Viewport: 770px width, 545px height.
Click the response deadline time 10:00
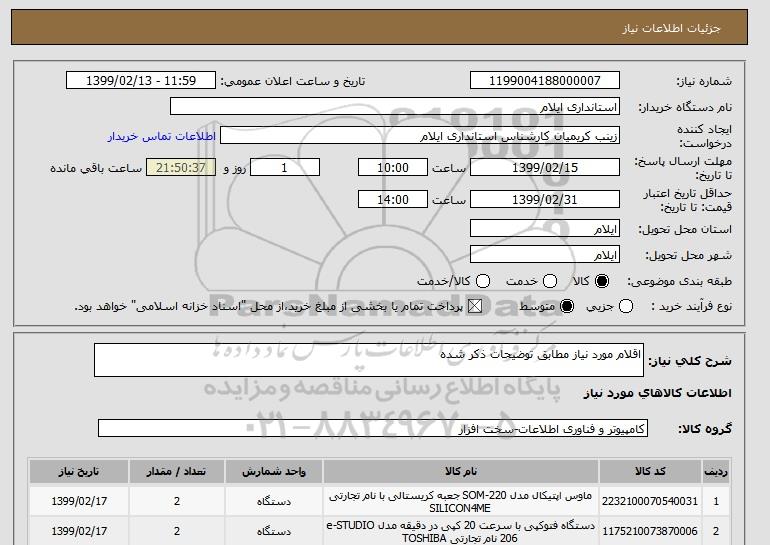coord(393,167)
